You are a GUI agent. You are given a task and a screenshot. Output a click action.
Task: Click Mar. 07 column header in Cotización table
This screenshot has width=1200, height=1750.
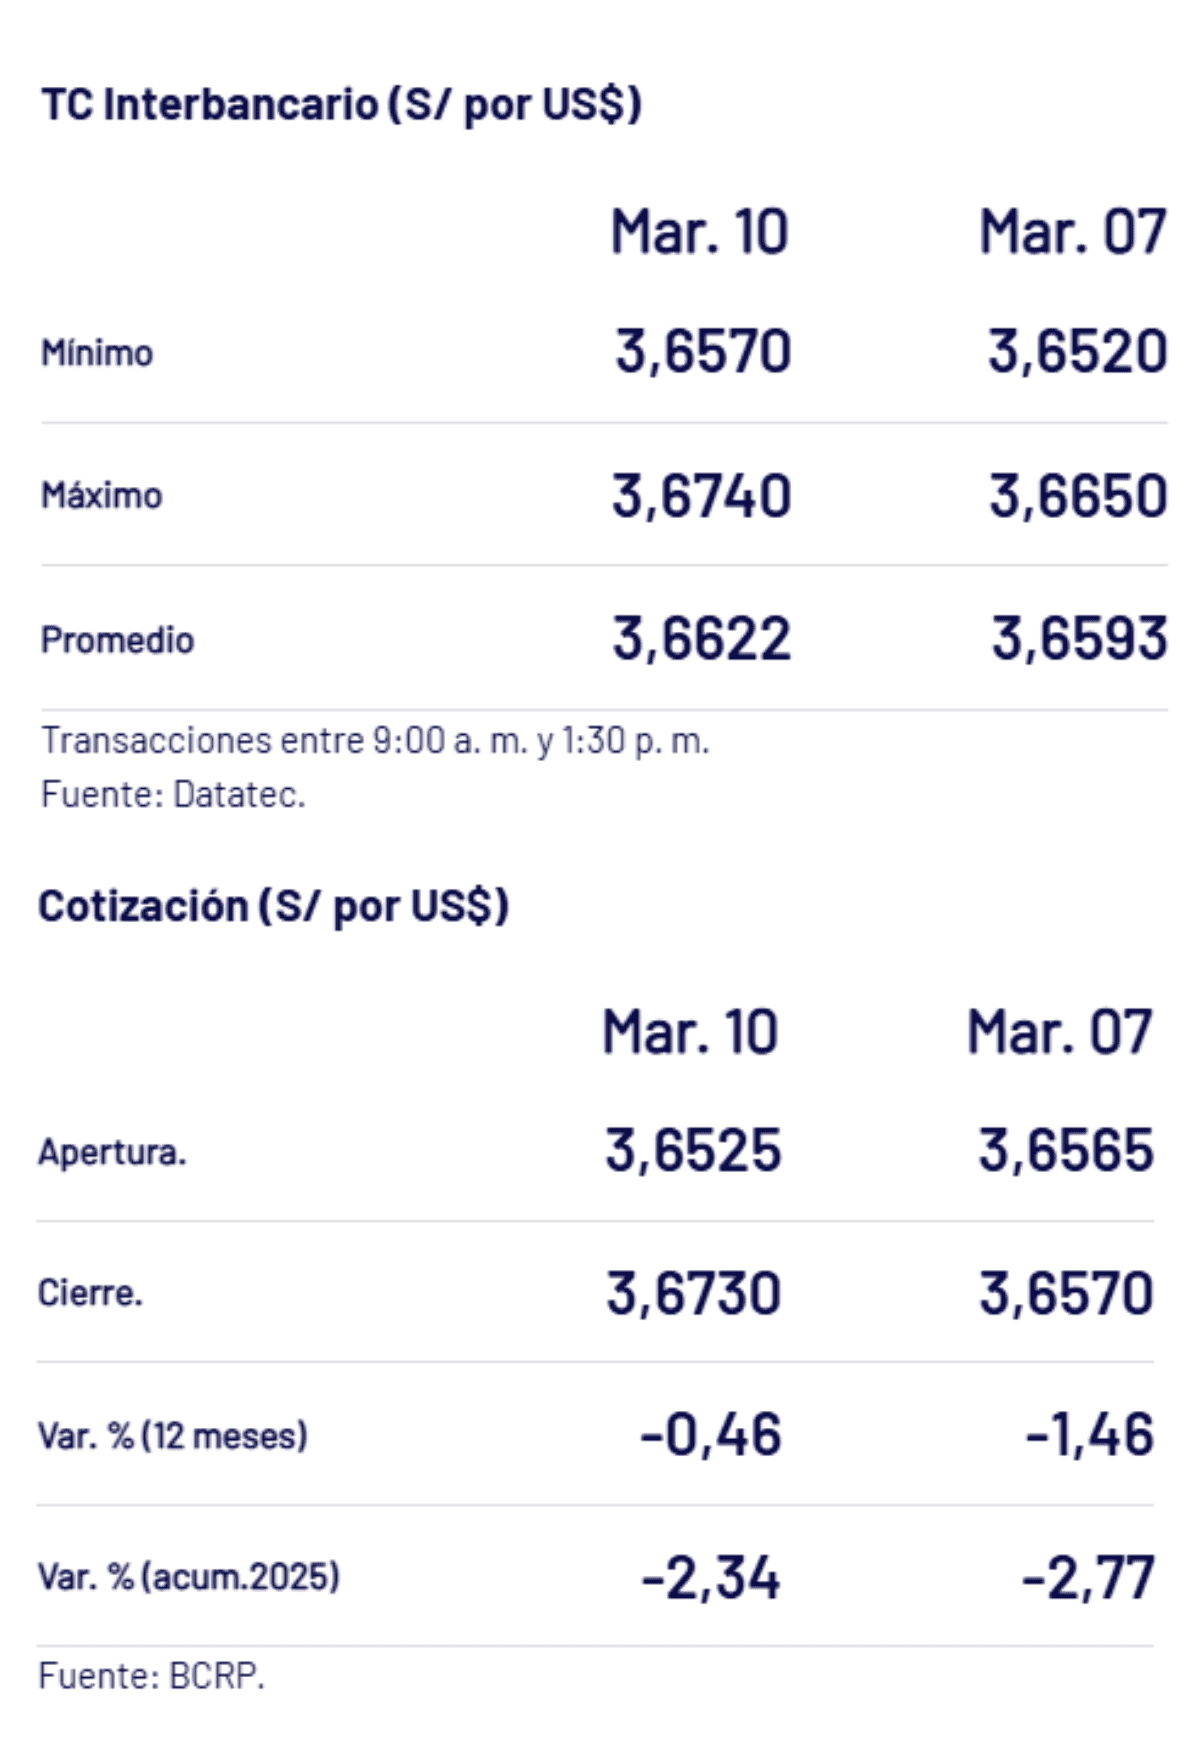[1060, 1032]
